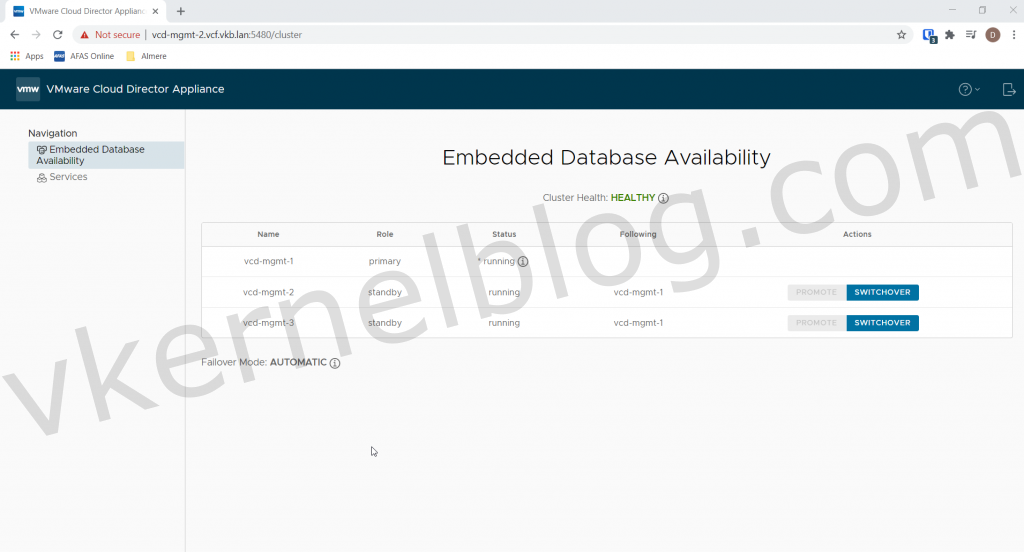Click Promote button for vcd-mgmt-3

pos(816,323)
